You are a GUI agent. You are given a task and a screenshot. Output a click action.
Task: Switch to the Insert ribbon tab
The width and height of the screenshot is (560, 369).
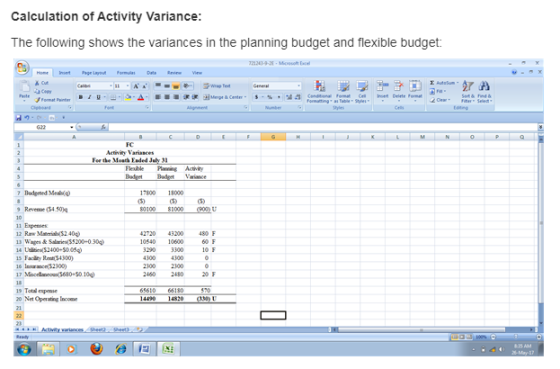point(65,73)
